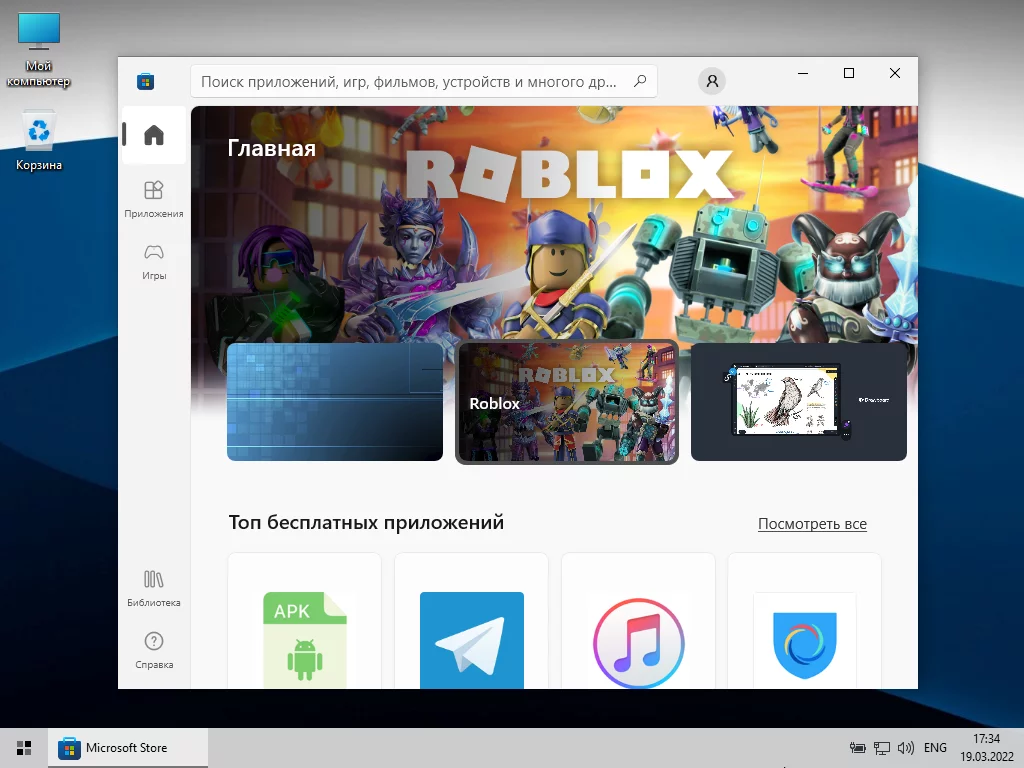Click the power/battery tray icon
The height and width of the screenshot is (768, 1024).
[857, 748]
